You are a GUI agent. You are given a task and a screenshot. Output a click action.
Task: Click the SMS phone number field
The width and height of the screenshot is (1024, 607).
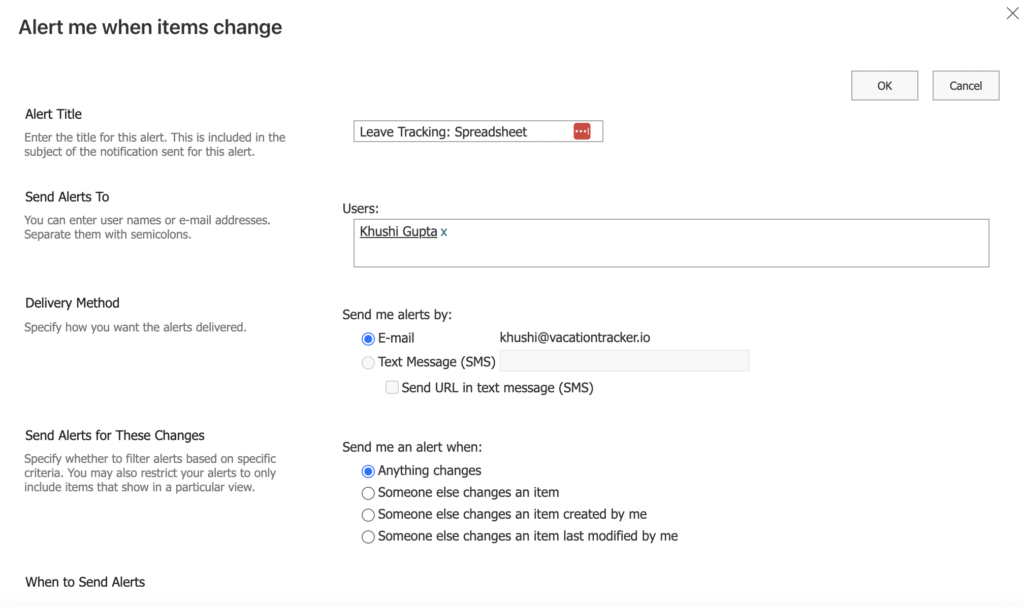click(625, 361)
